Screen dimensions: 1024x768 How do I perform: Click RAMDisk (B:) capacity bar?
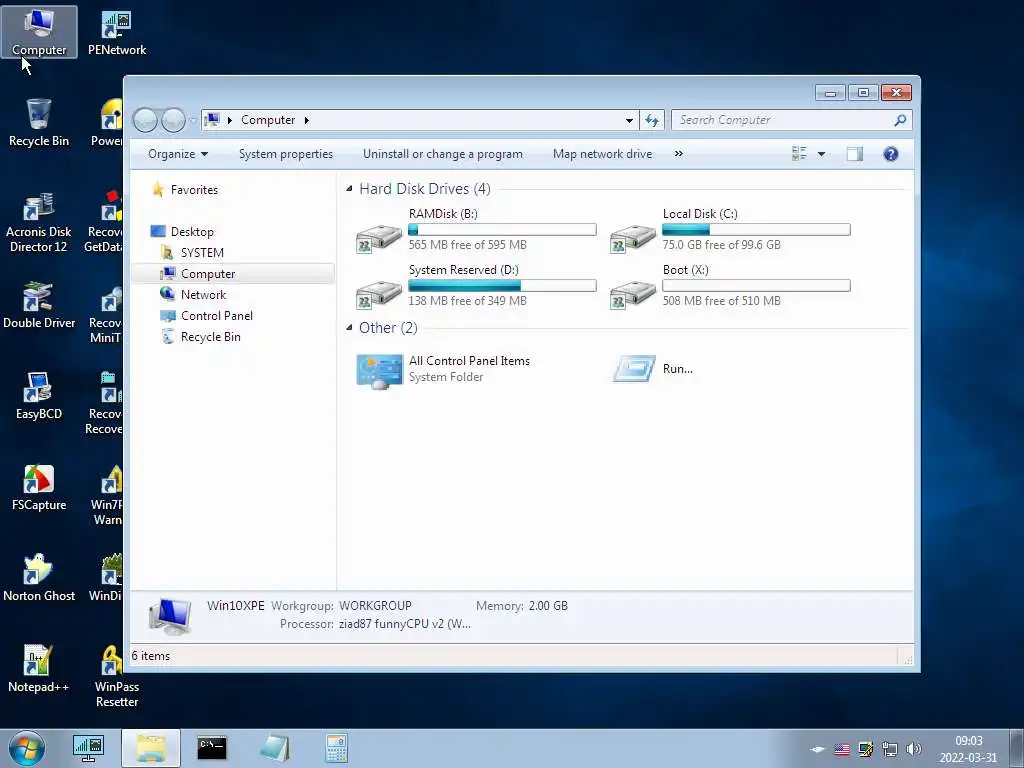coord(502,229)
